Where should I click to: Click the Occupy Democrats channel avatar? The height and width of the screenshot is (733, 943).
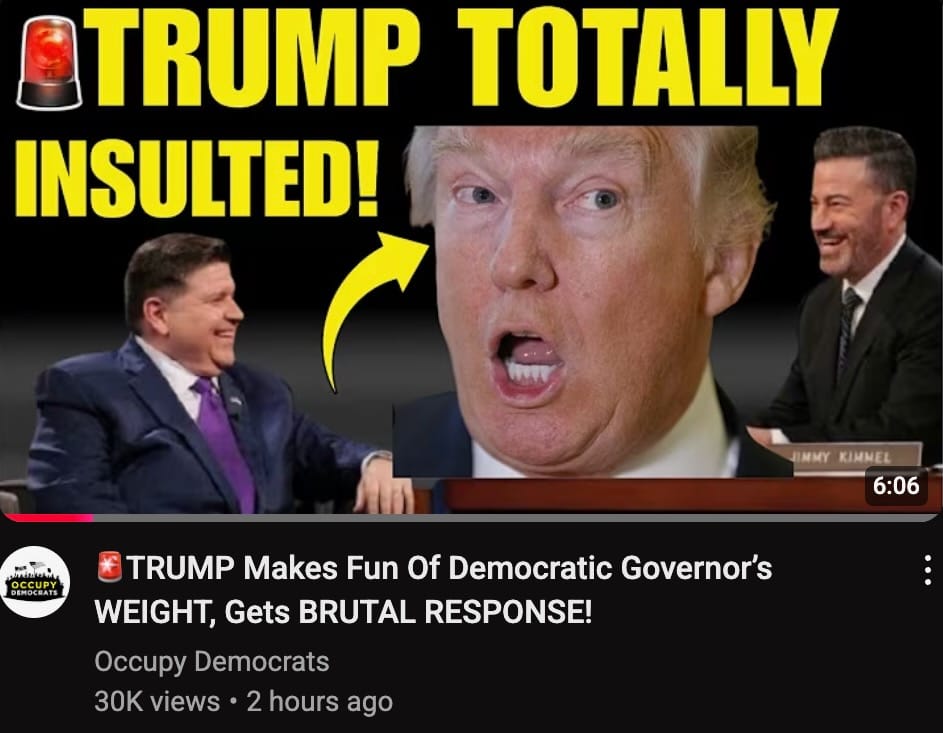[x=35, y=581]
